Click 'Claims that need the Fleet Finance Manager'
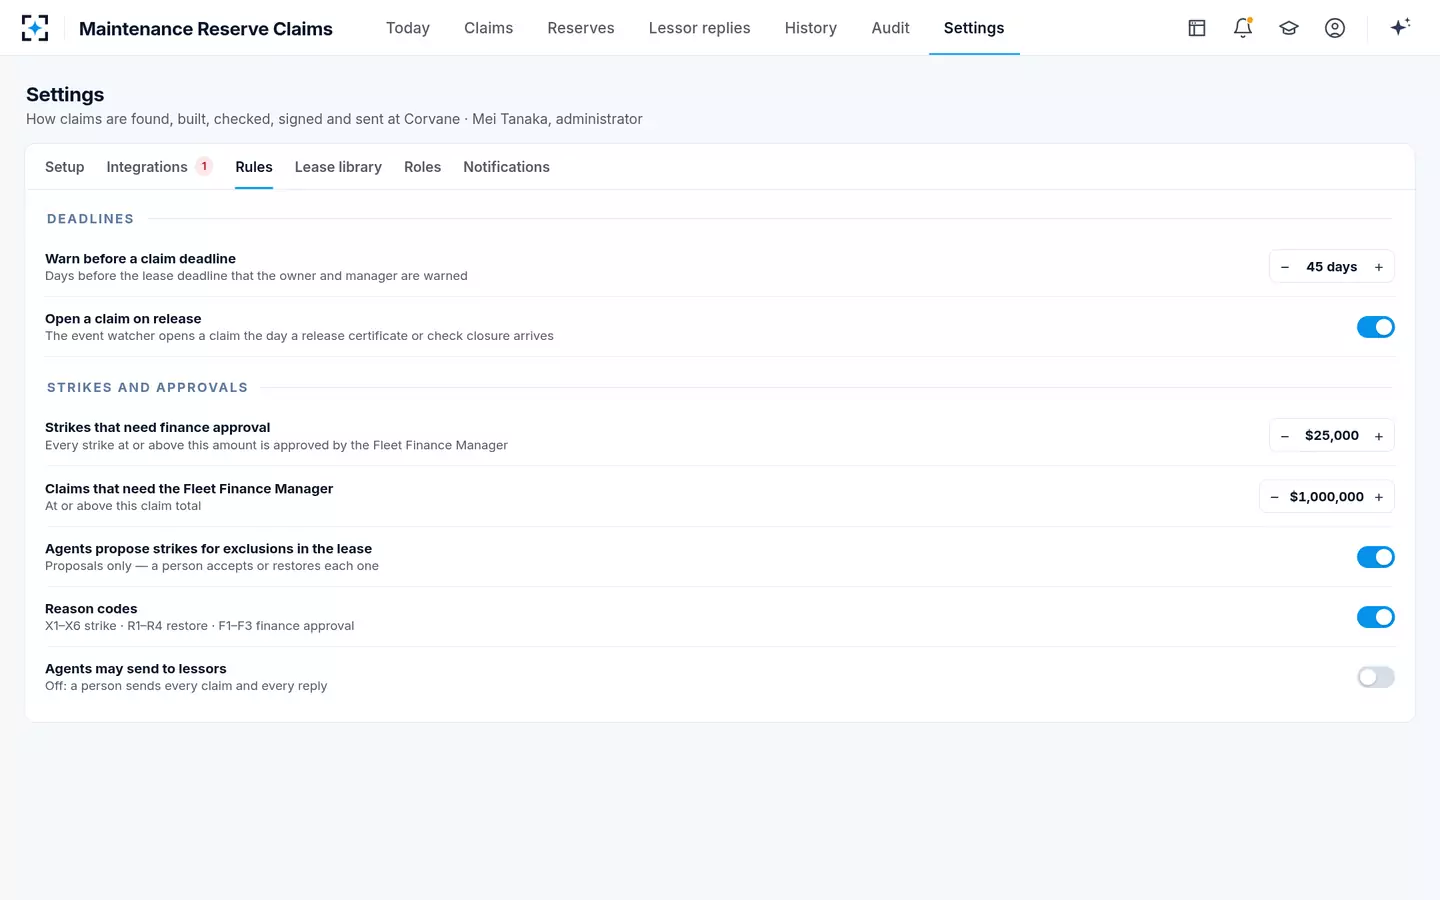Image resolution: width=1440 pixels, height=900 pixels. click(x=189, y=489)
